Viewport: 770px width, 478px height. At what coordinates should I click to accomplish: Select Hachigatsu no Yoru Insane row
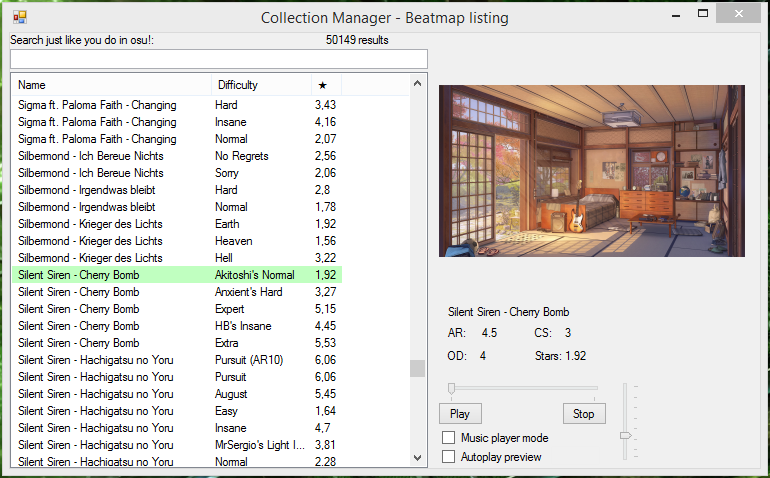[177, 428]
